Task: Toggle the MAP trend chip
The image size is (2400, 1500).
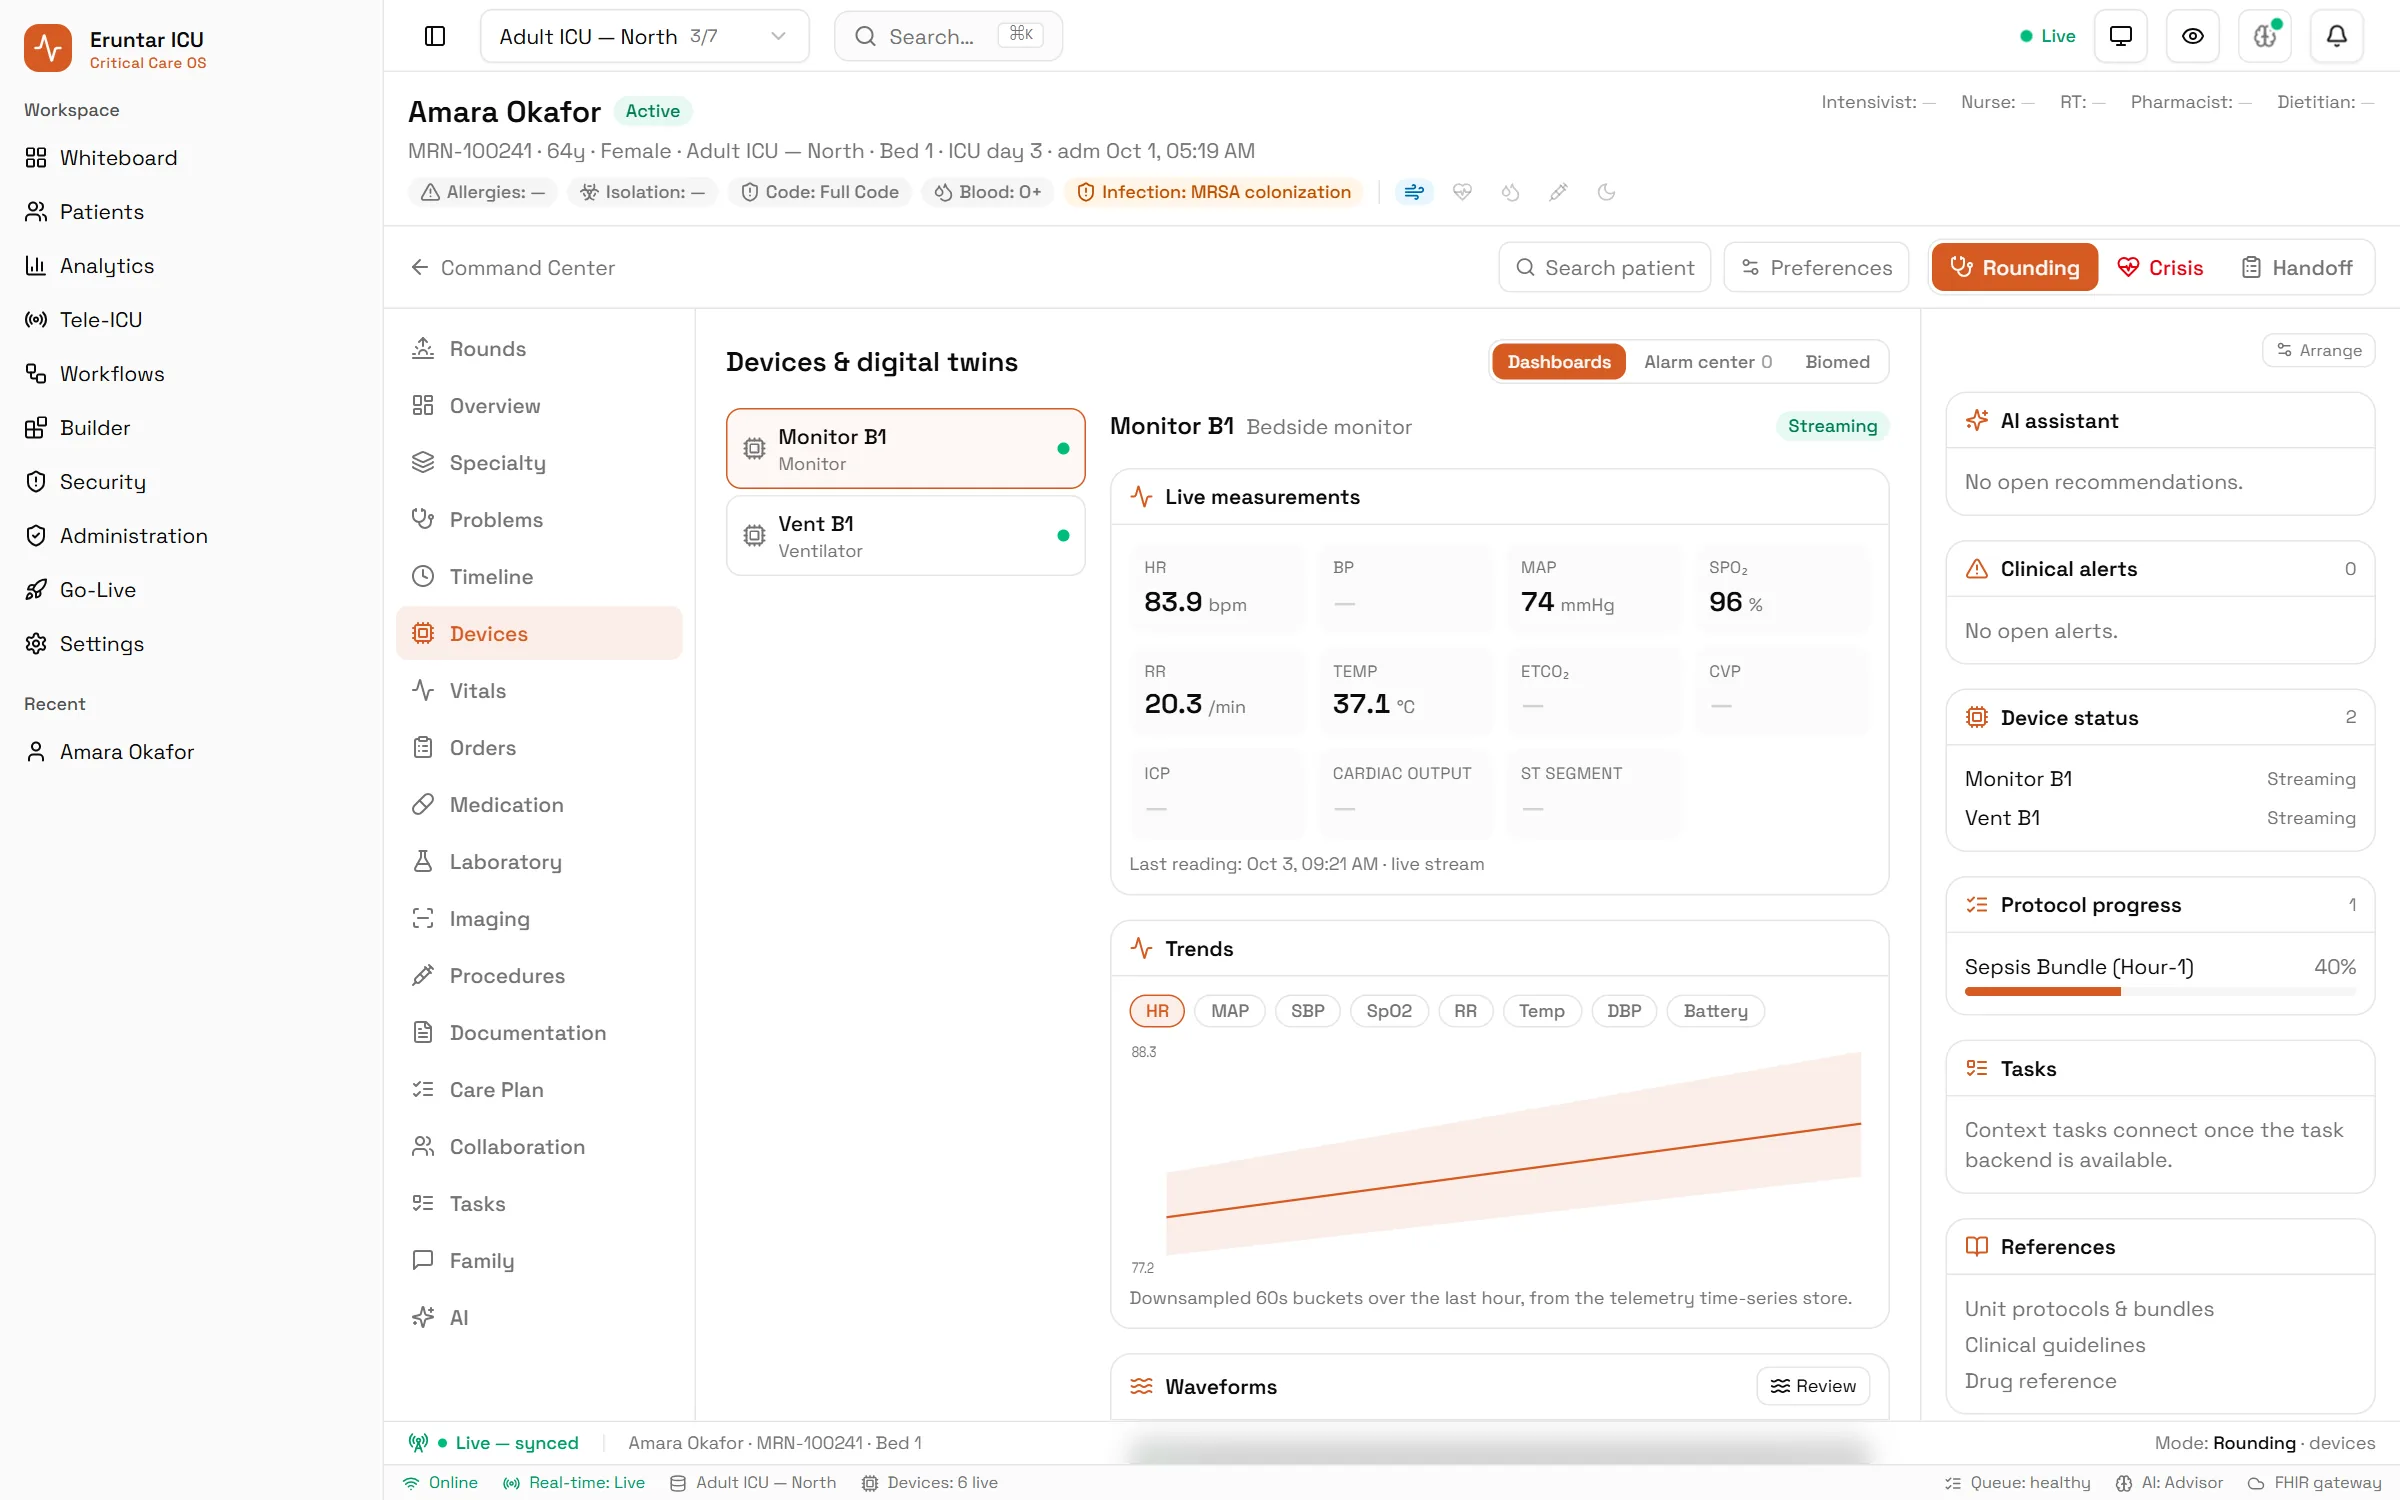Action: point(1229,1011)
